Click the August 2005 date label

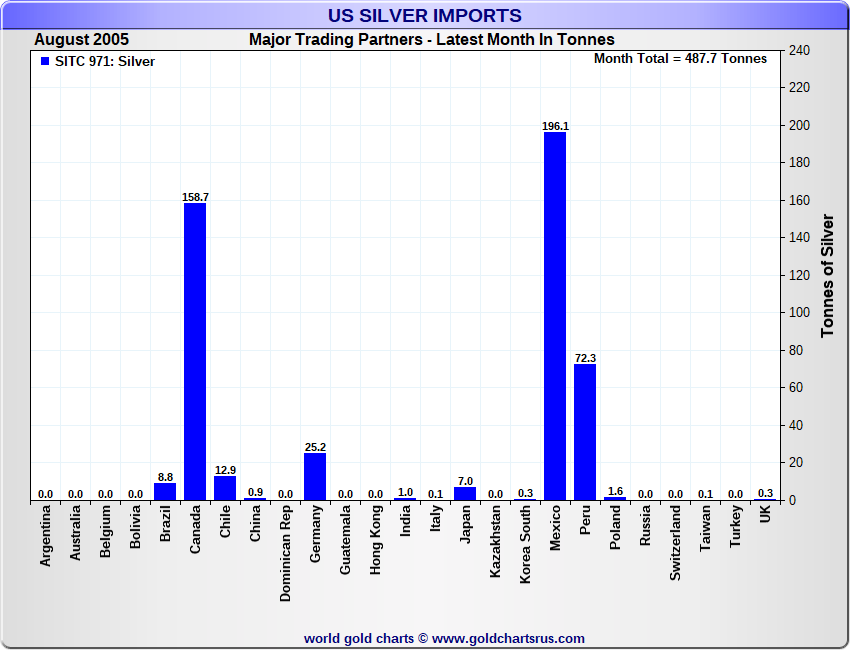point(81,40)
